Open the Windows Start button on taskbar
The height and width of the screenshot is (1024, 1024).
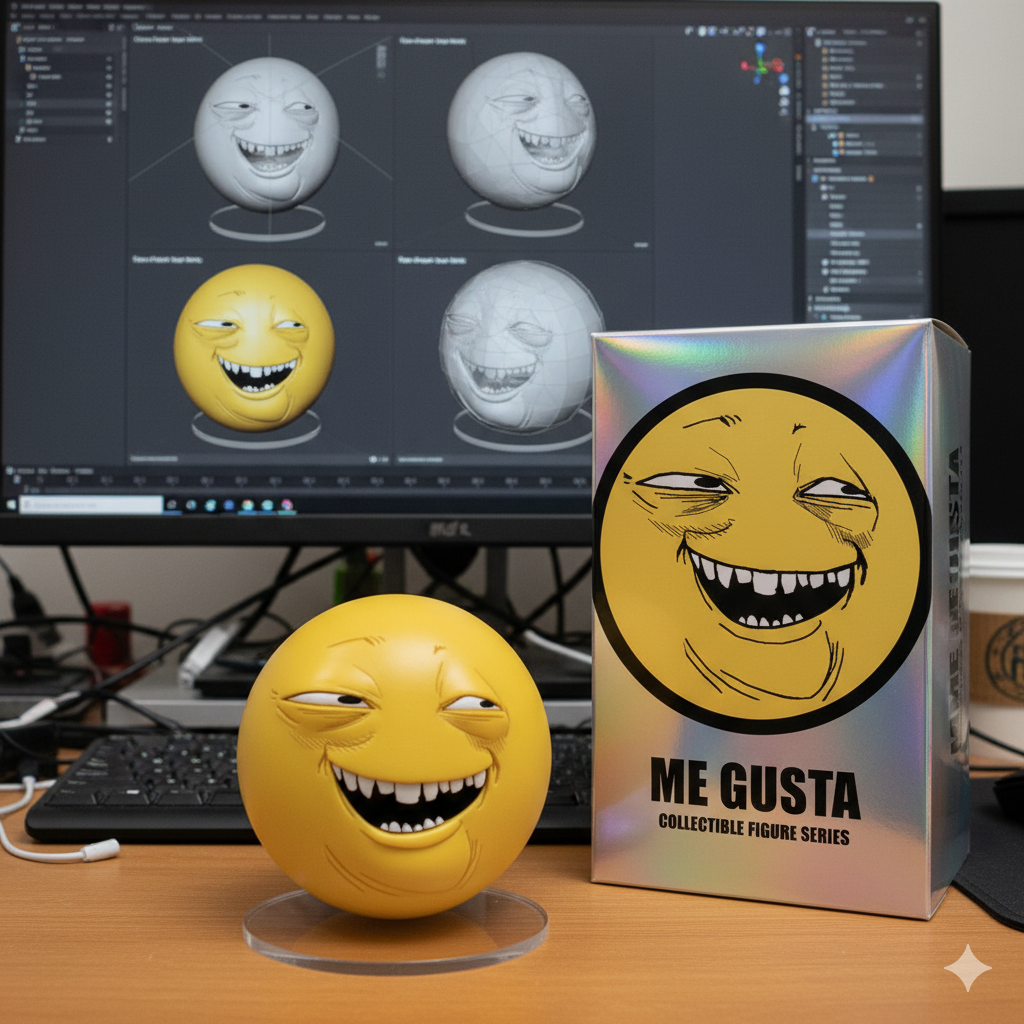point(11,505)
